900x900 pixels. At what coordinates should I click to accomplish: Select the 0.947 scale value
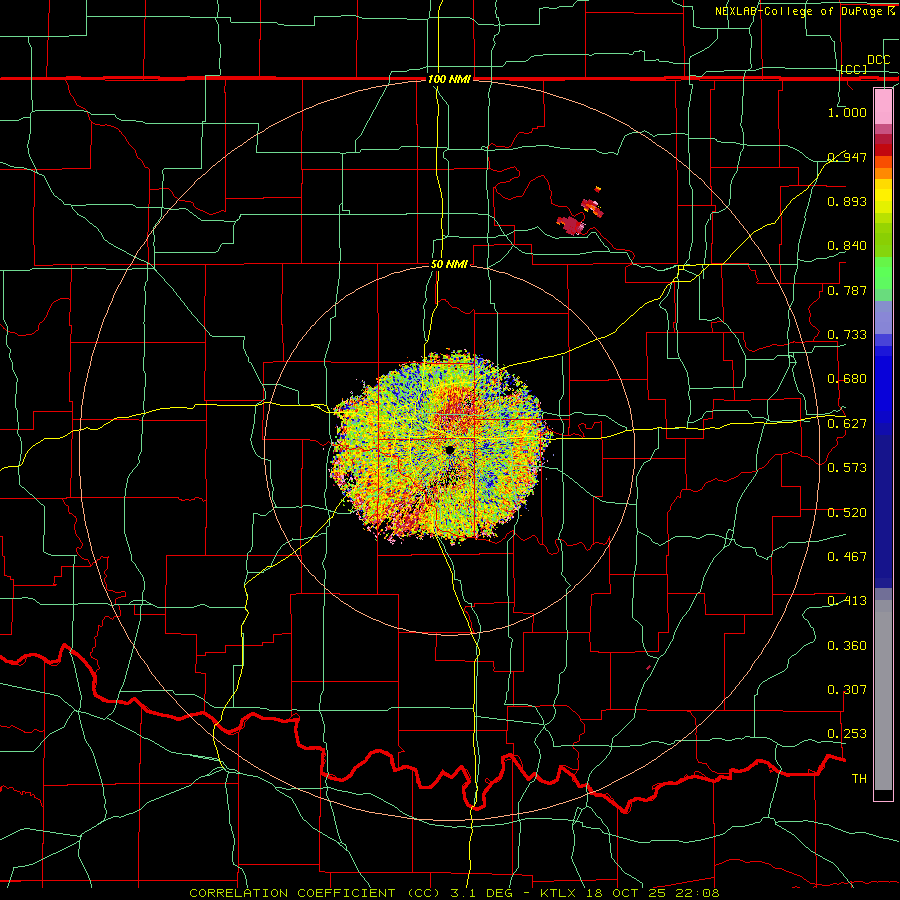847,157
